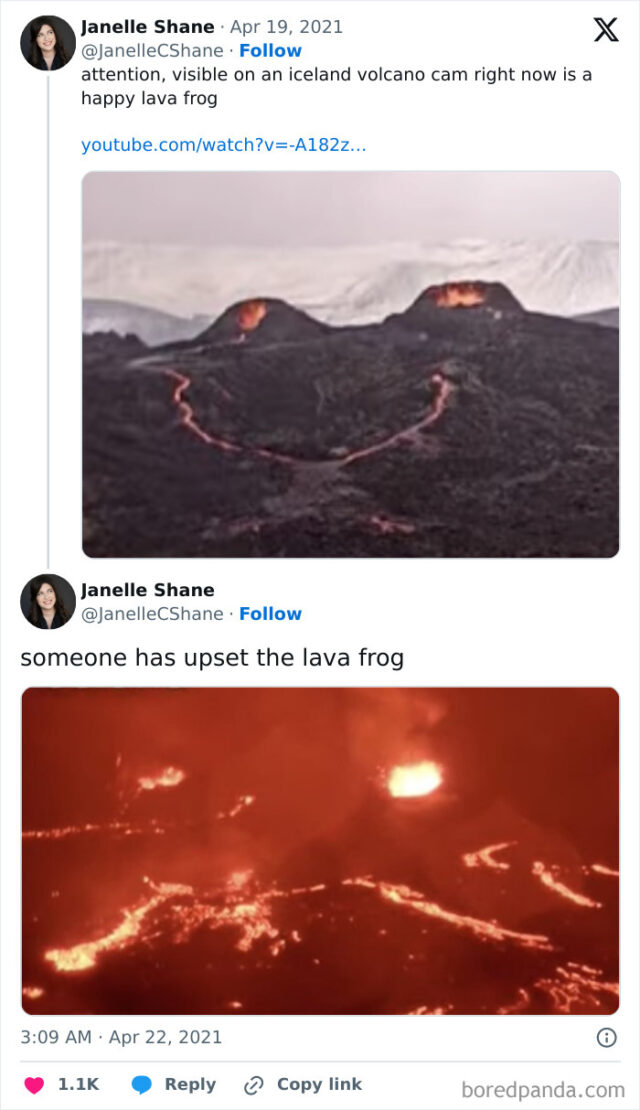Click the chain link copy icon
Screen dimensions: 640x1110
point(253,1085)
